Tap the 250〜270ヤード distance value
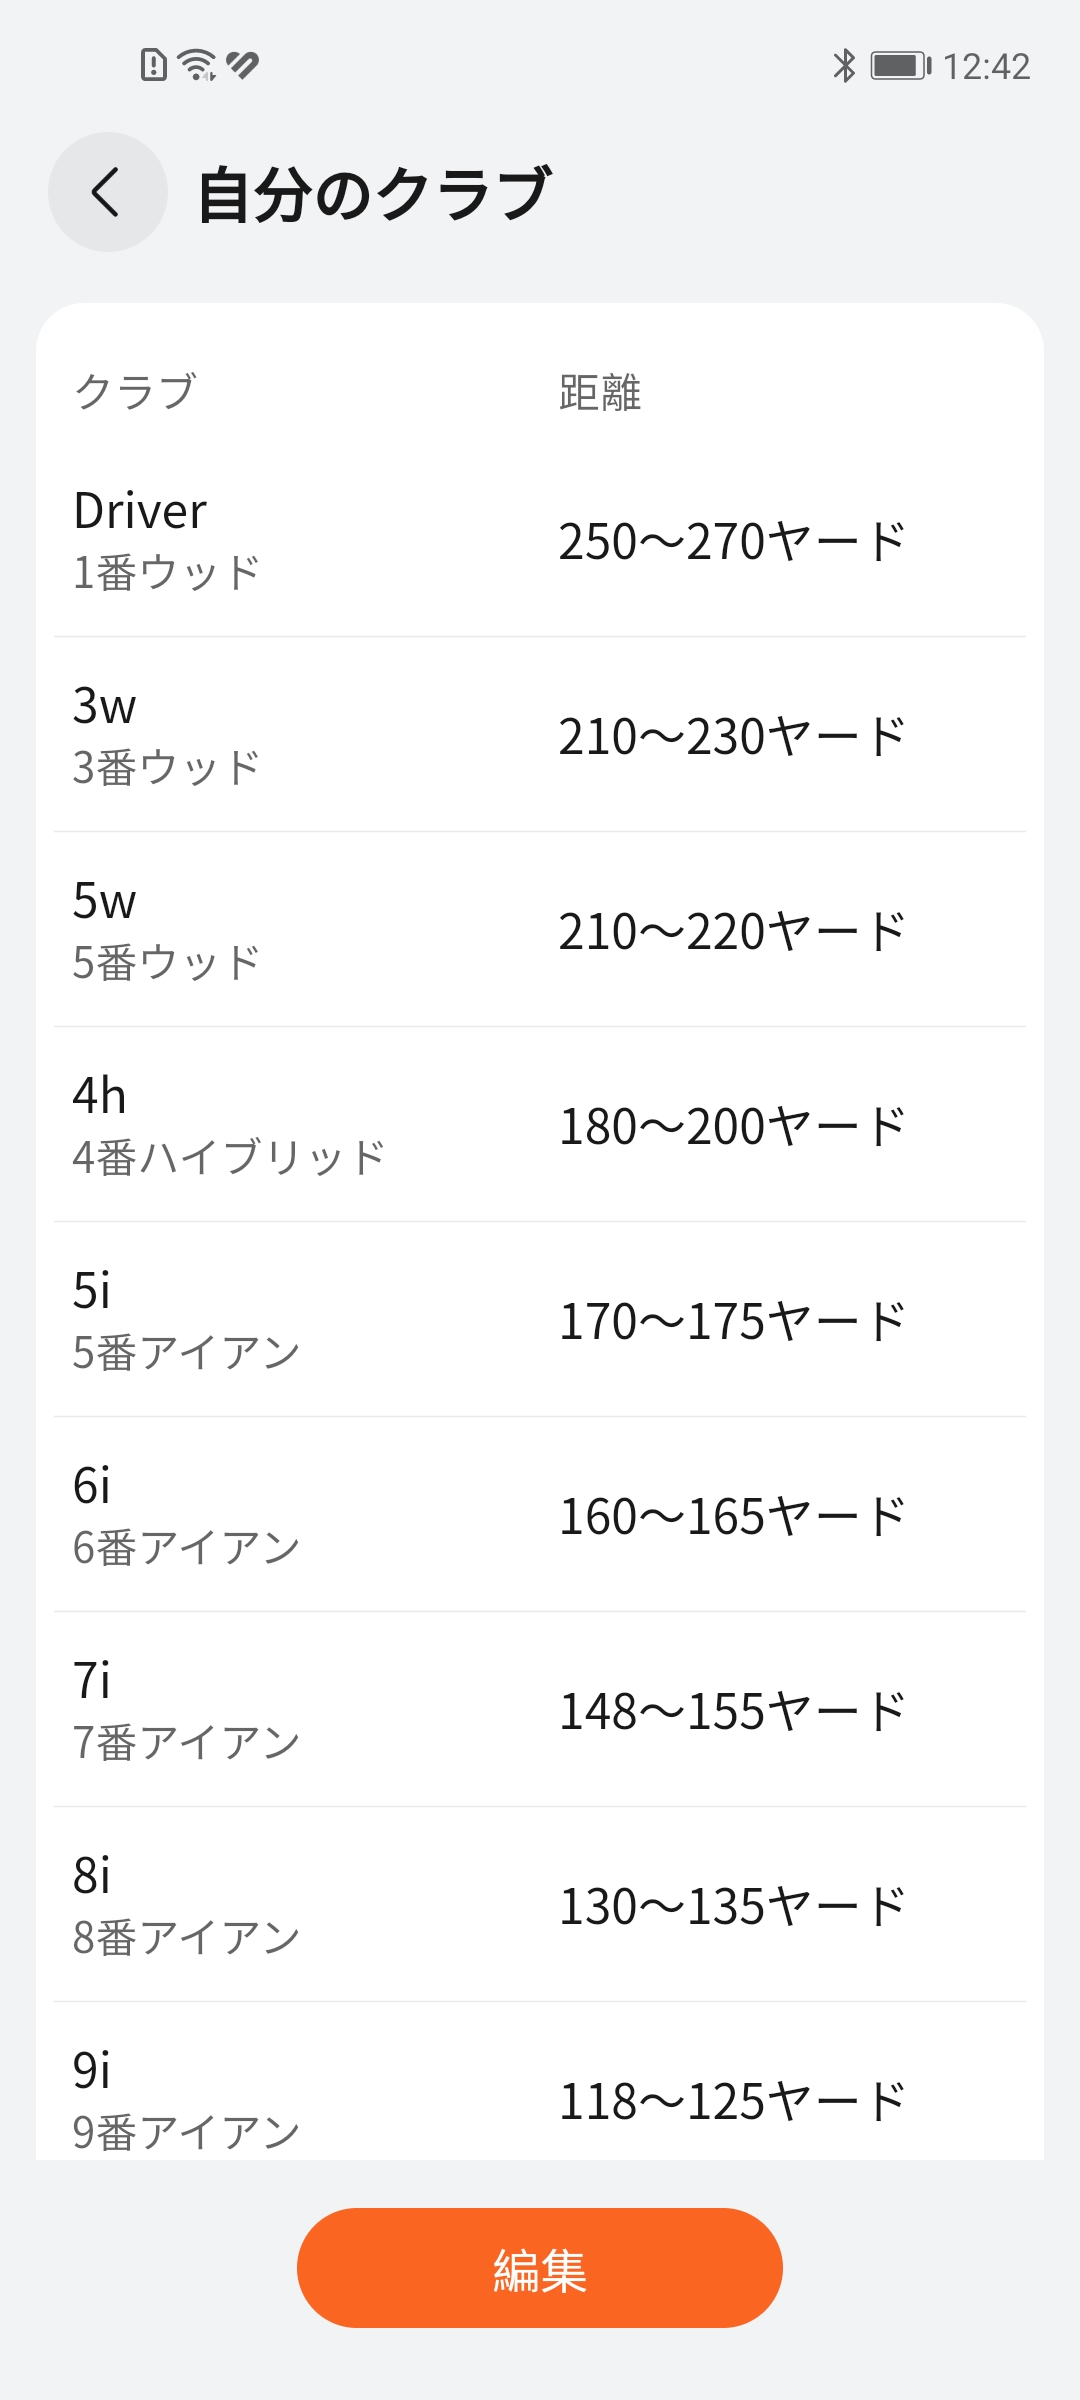Viewport: 1080px width, 2400px height. (x=732, y=542)
